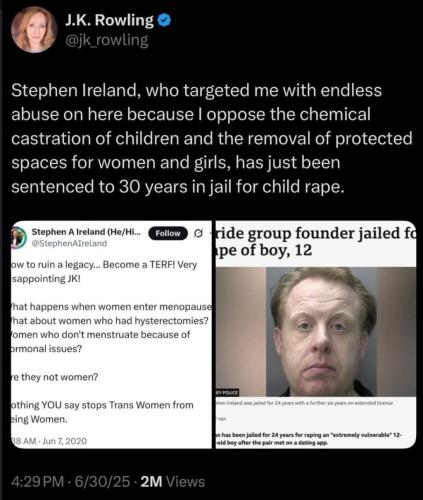Screen dimensions: 423x500
Task: Click the blue verified checkmark badge
Action: coord(164,20)
